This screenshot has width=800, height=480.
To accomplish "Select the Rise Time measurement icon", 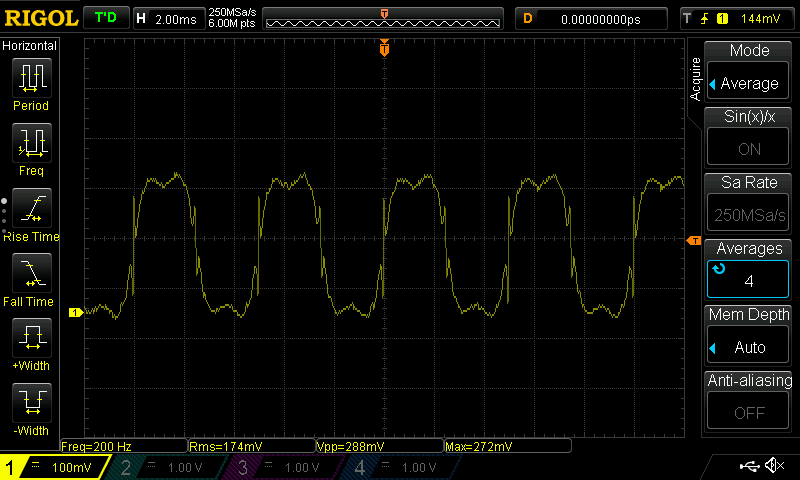I will tap(32, 208).
